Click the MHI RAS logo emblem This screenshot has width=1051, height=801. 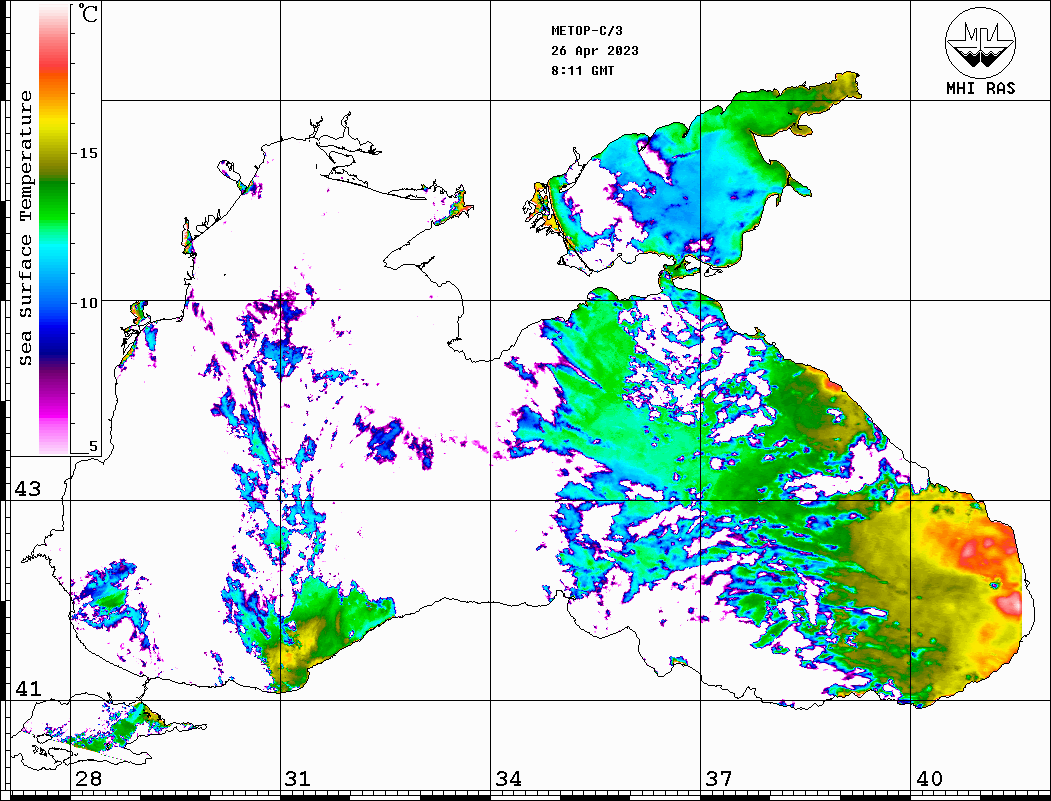coord(980,42)
